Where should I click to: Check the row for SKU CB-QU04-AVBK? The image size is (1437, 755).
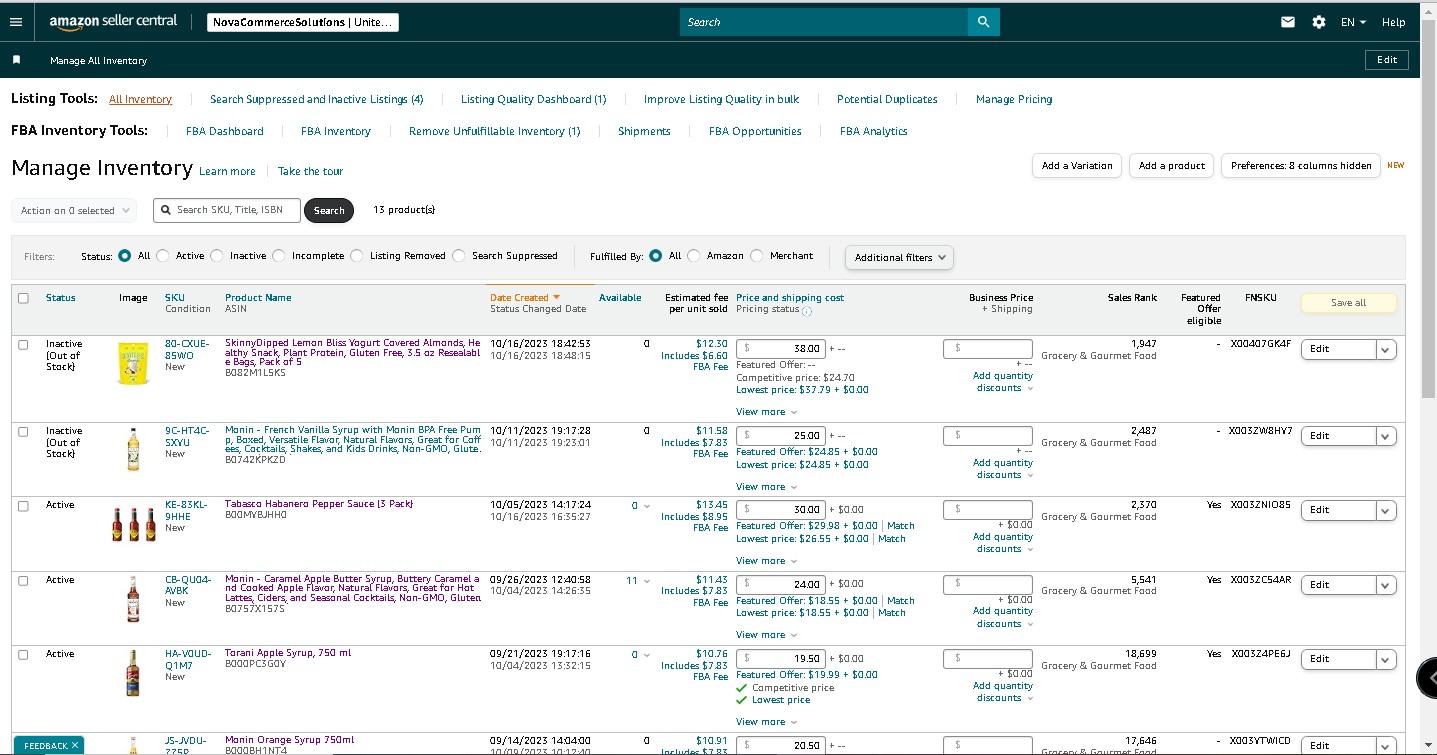[x=23, y=580]
